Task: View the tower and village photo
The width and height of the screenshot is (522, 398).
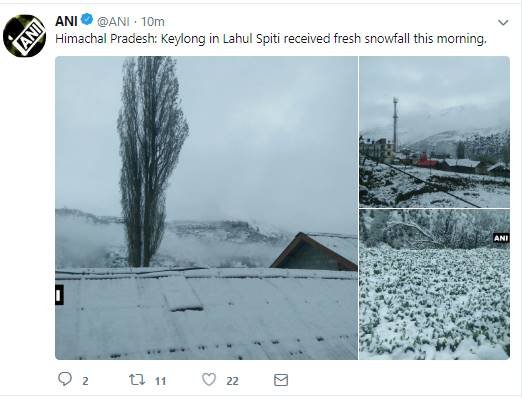Action: [x=434, y=132]
